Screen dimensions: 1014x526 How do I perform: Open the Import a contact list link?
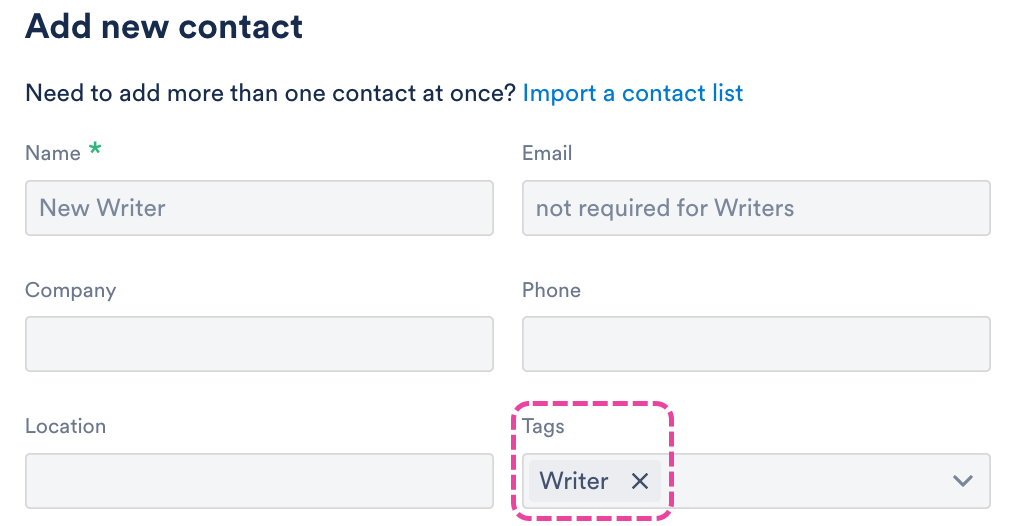click(632, 94)
